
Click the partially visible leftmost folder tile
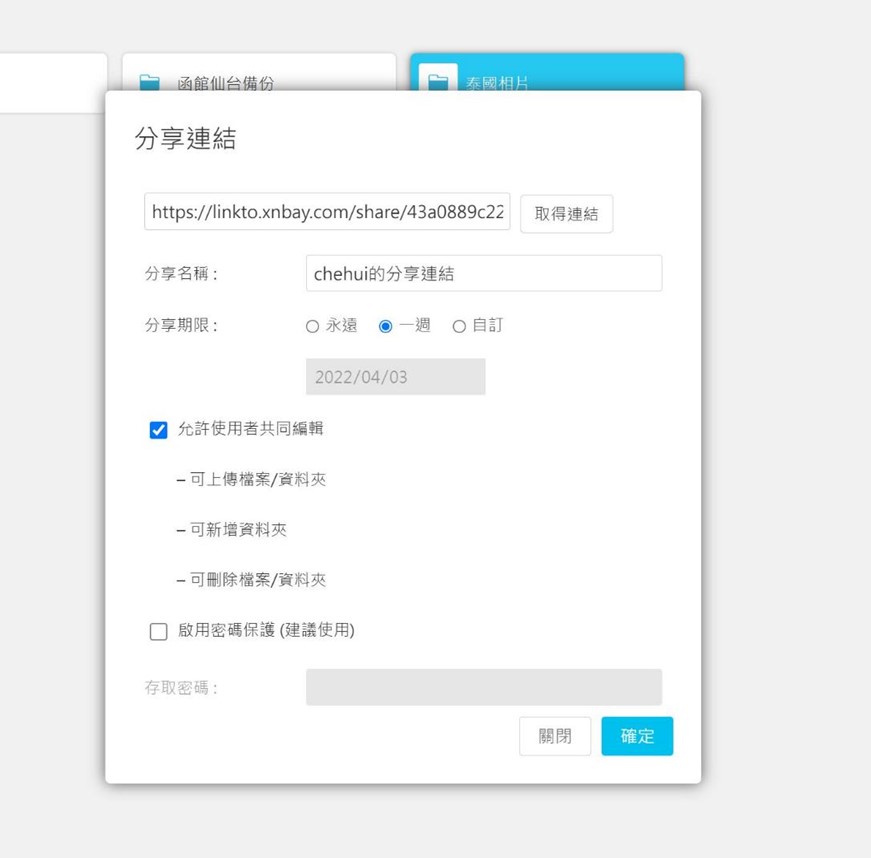(x=52, y=82)
